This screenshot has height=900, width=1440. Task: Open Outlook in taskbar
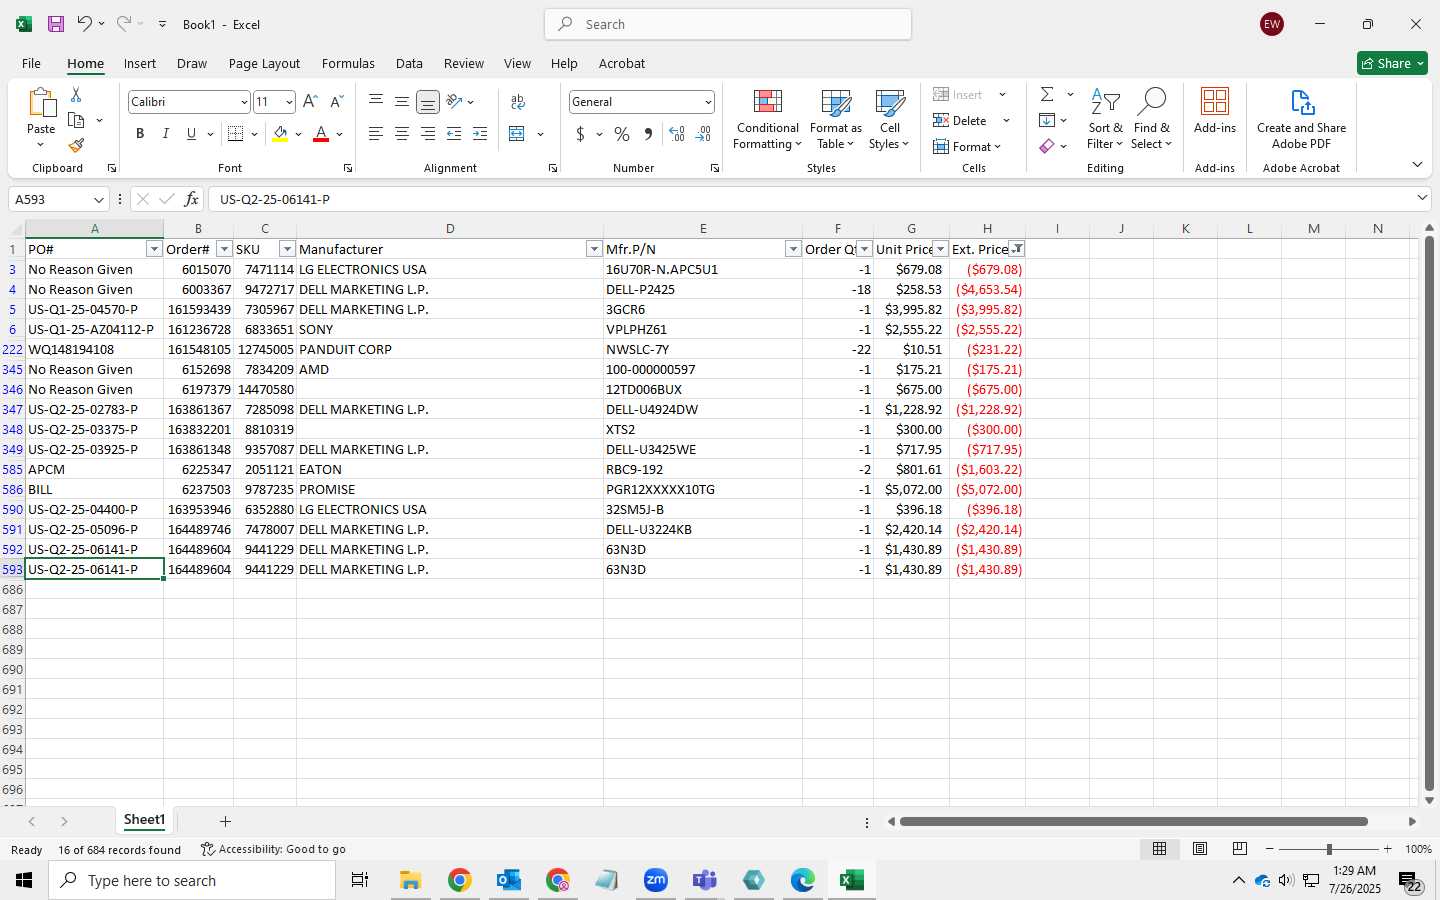[508, 880]
